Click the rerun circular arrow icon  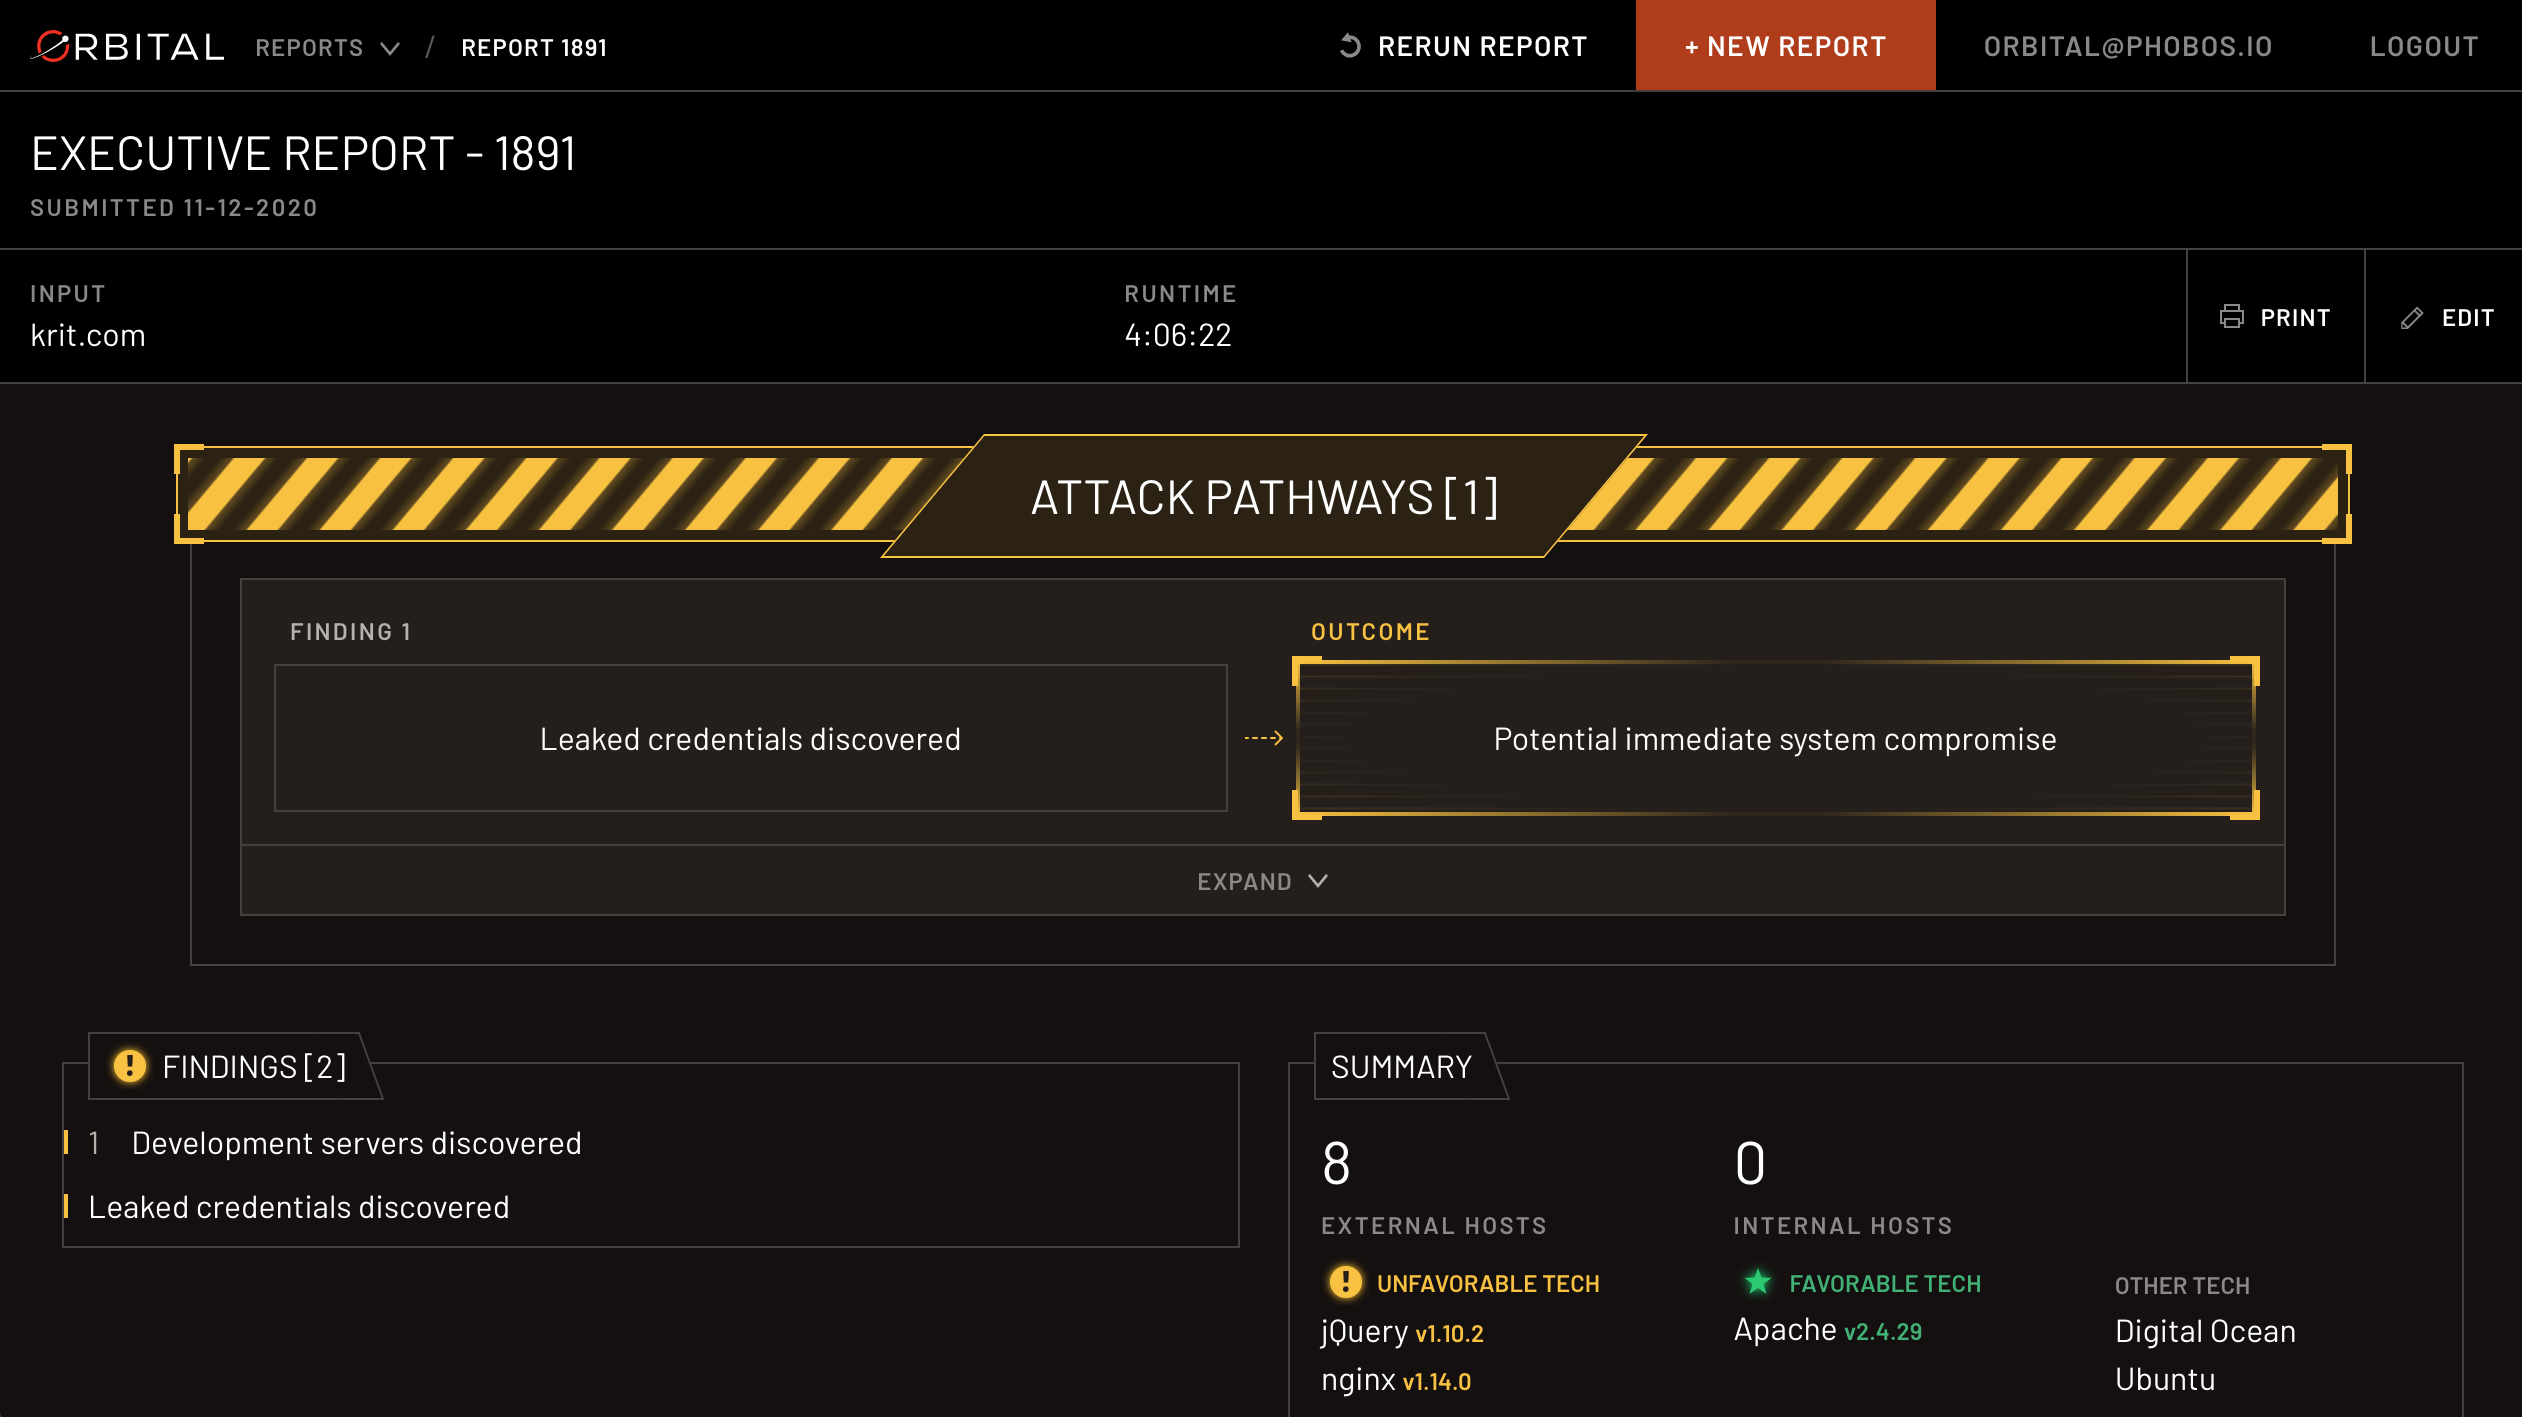point(1350,46)
